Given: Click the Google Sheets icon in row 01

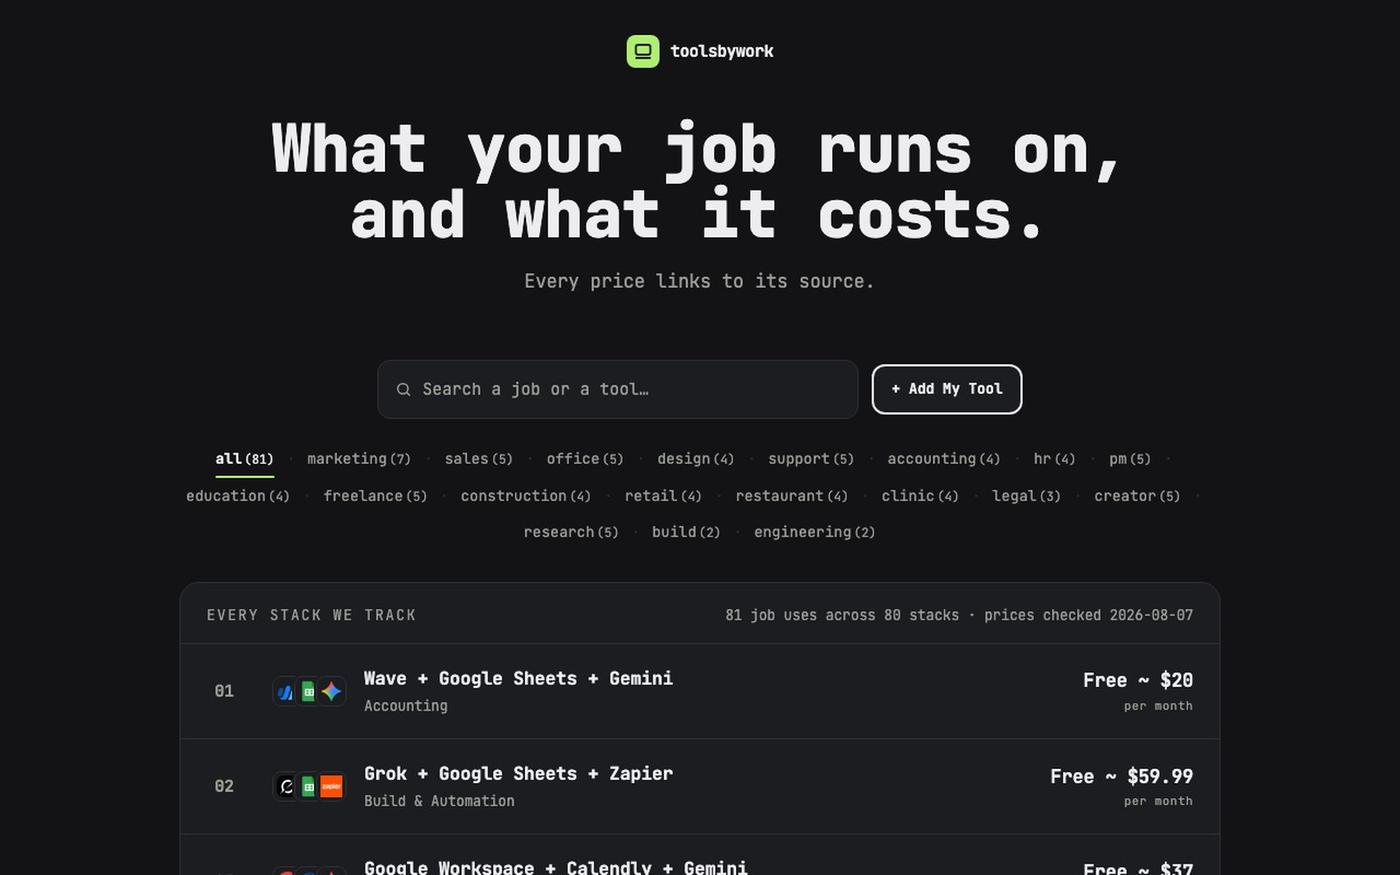Looking at the screenshot, I should (309, 691).
